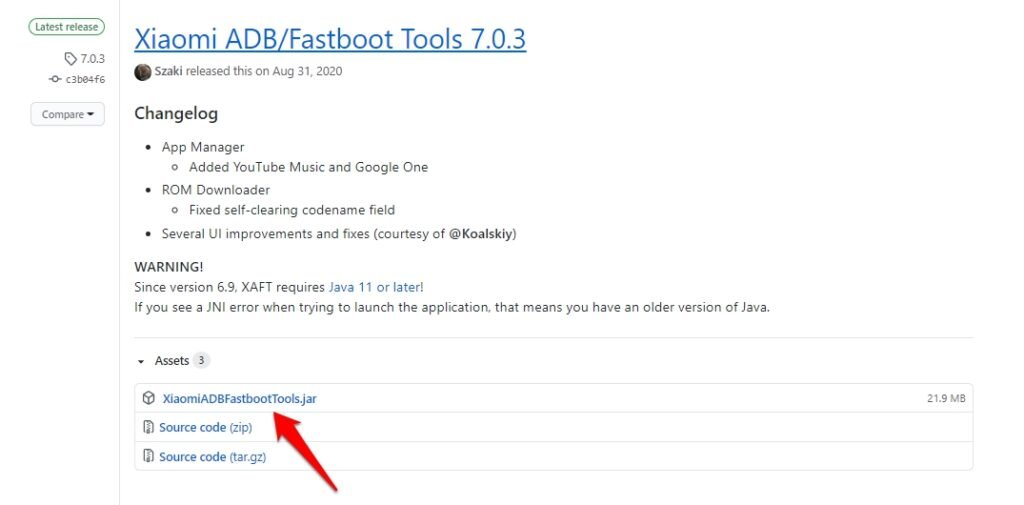Image resolution: width=1024 pixels, height=505 pixels.
Task: Download Source code (zip)
Action: coord(206,427)
